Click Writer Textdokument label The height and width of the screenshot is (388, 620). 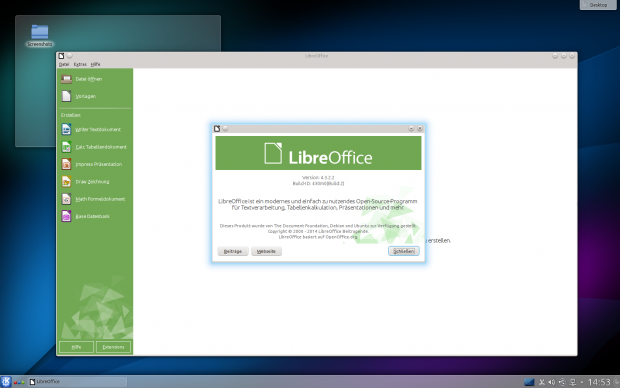pyautogui.click(x=98, y=129)
